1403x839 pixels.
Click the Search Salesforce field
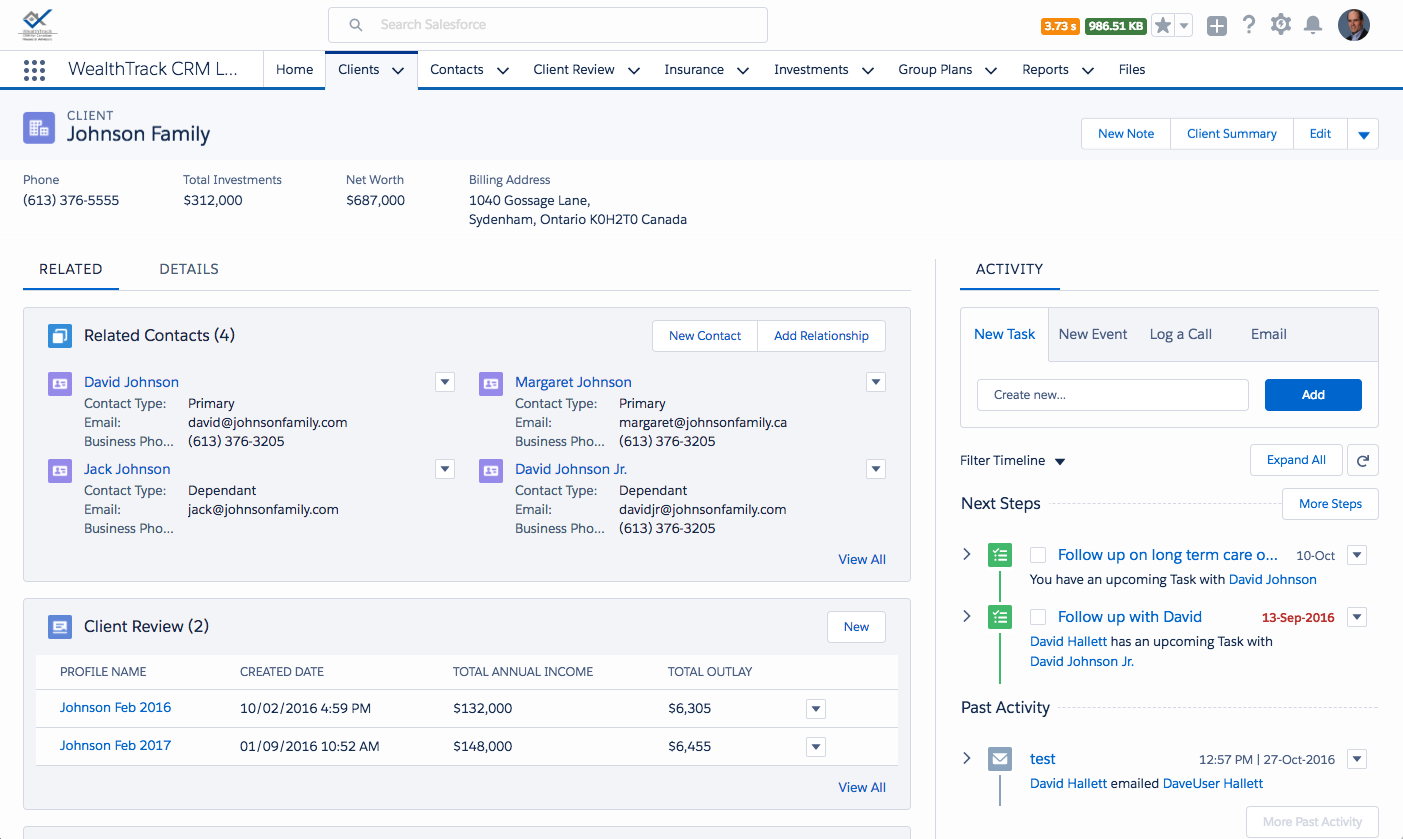click(x=547, y=24)
